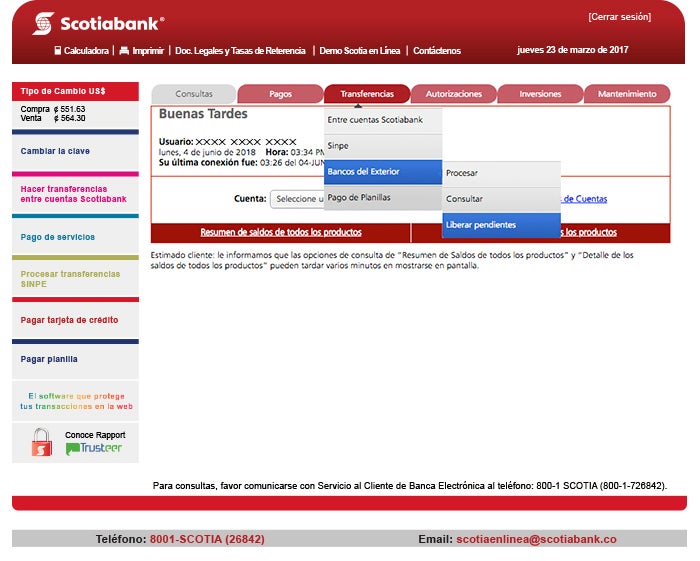This screenshot has width=700, height=561.
Task: Click the calculator icon in header
Action: coord(58,50)
